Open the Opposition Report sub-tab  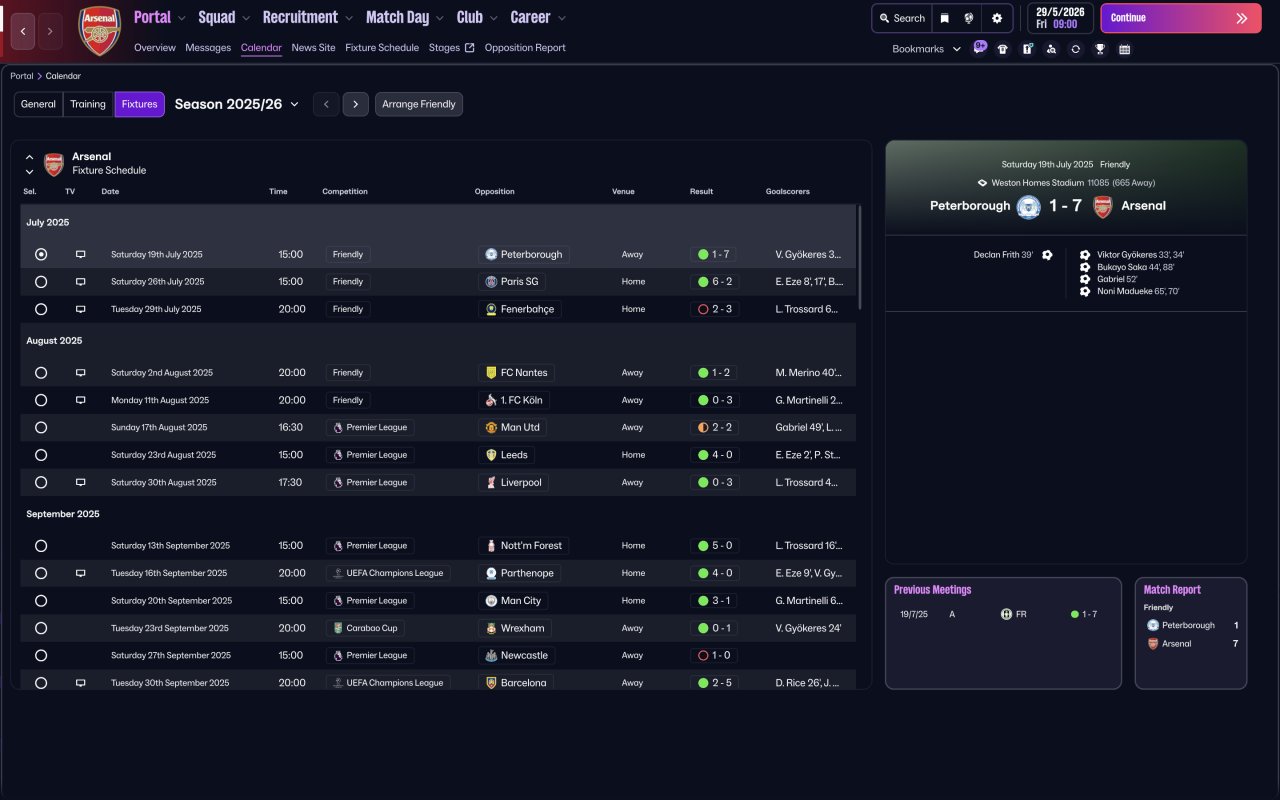click(x=525, y=47)
